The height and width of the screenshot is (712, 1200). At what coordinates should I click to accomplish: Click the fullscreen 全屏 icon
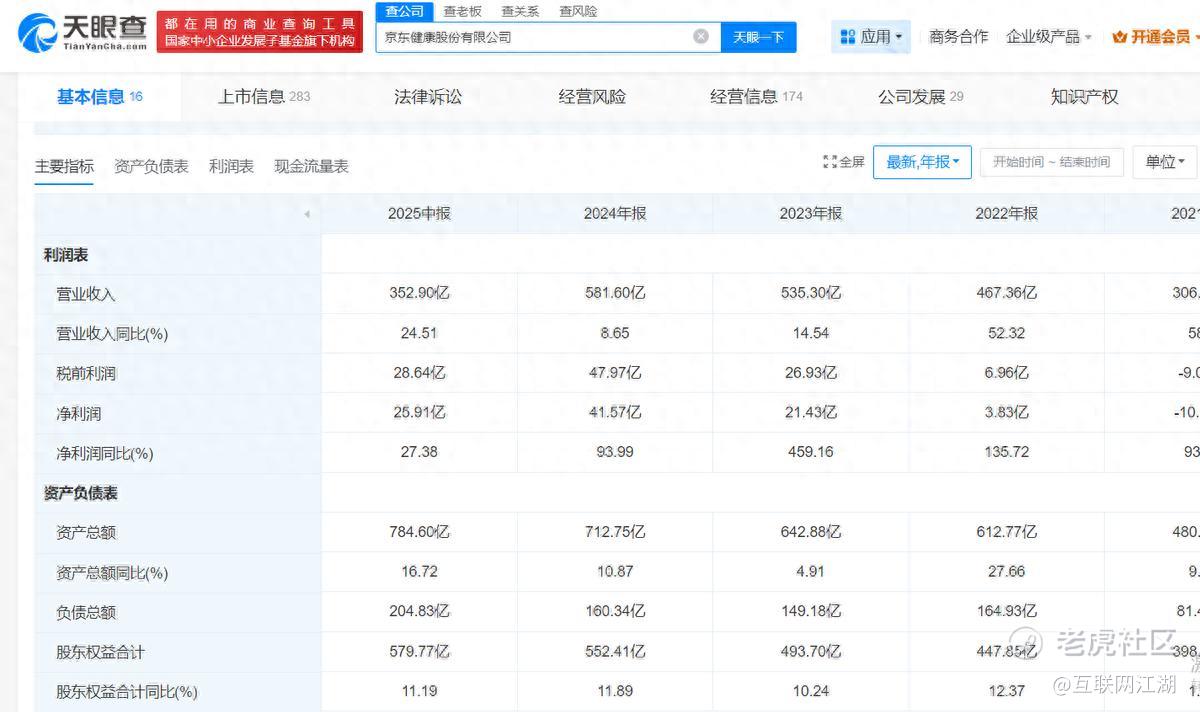(x=830, y=162)
